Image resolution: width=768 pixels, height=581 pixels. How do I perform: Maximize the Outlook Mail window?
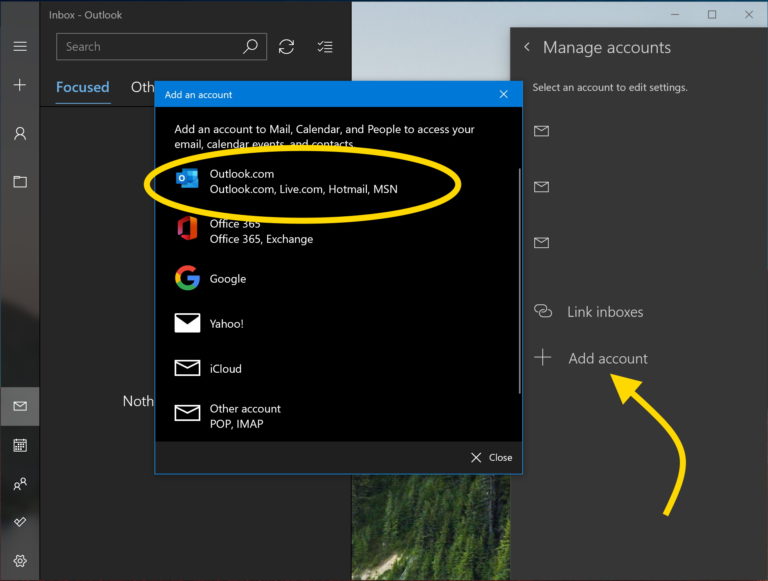tap(712, 14)
